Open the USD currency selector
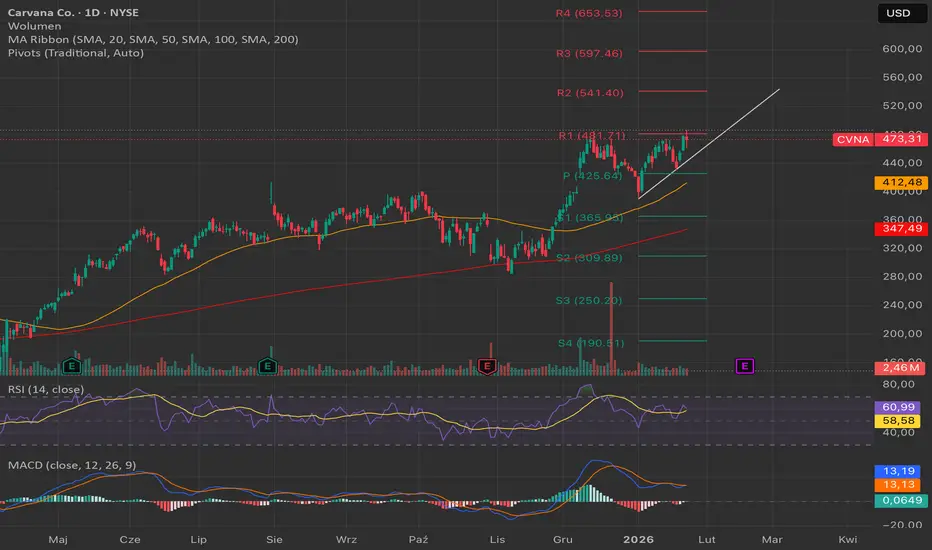The width and height of the screenshot is (932, 550). point(900,14)
